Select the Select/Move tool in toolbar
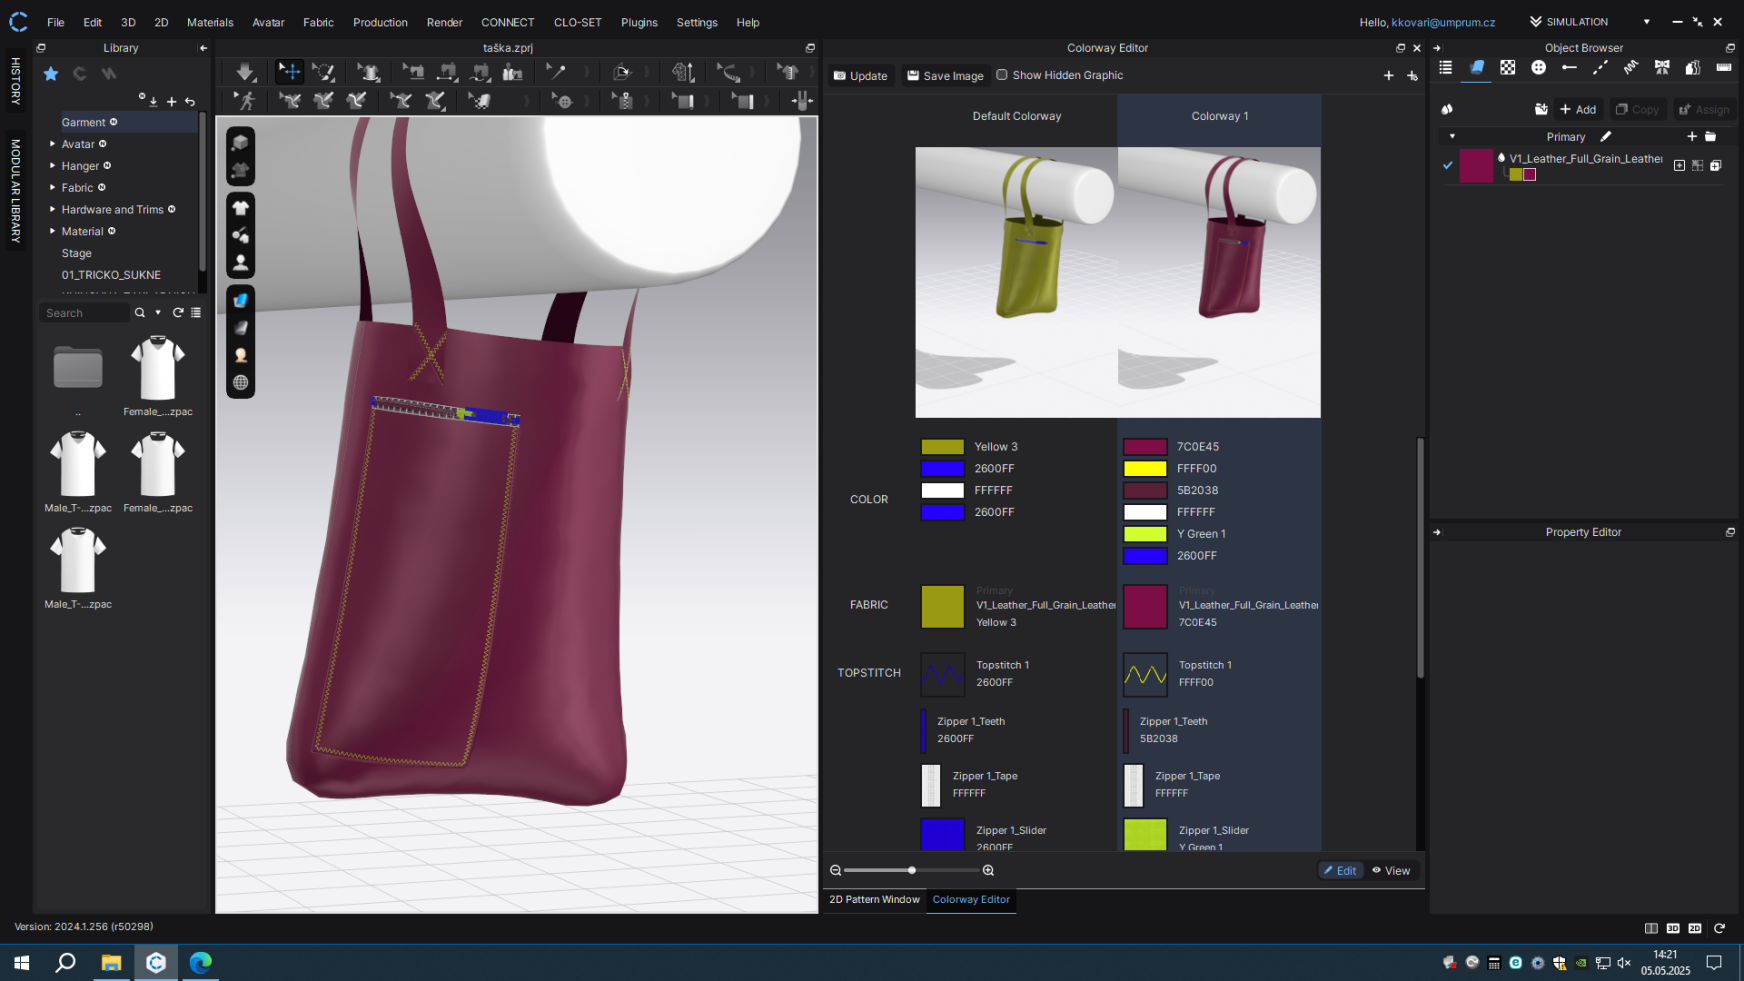 click(x=289, y=72)
